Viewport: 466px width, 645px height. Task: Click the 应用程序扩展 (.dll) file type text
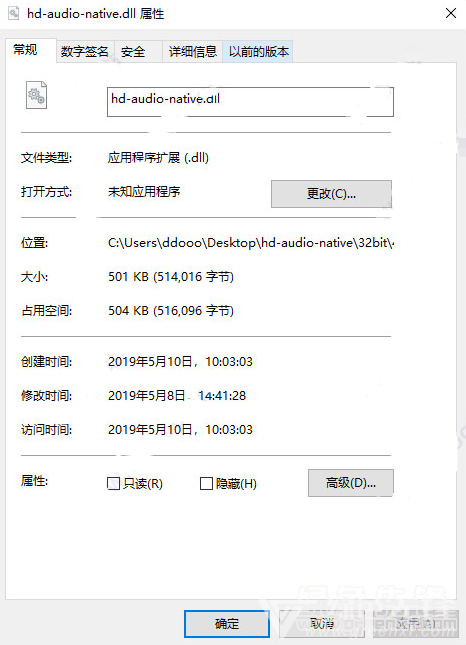[158, 158]
